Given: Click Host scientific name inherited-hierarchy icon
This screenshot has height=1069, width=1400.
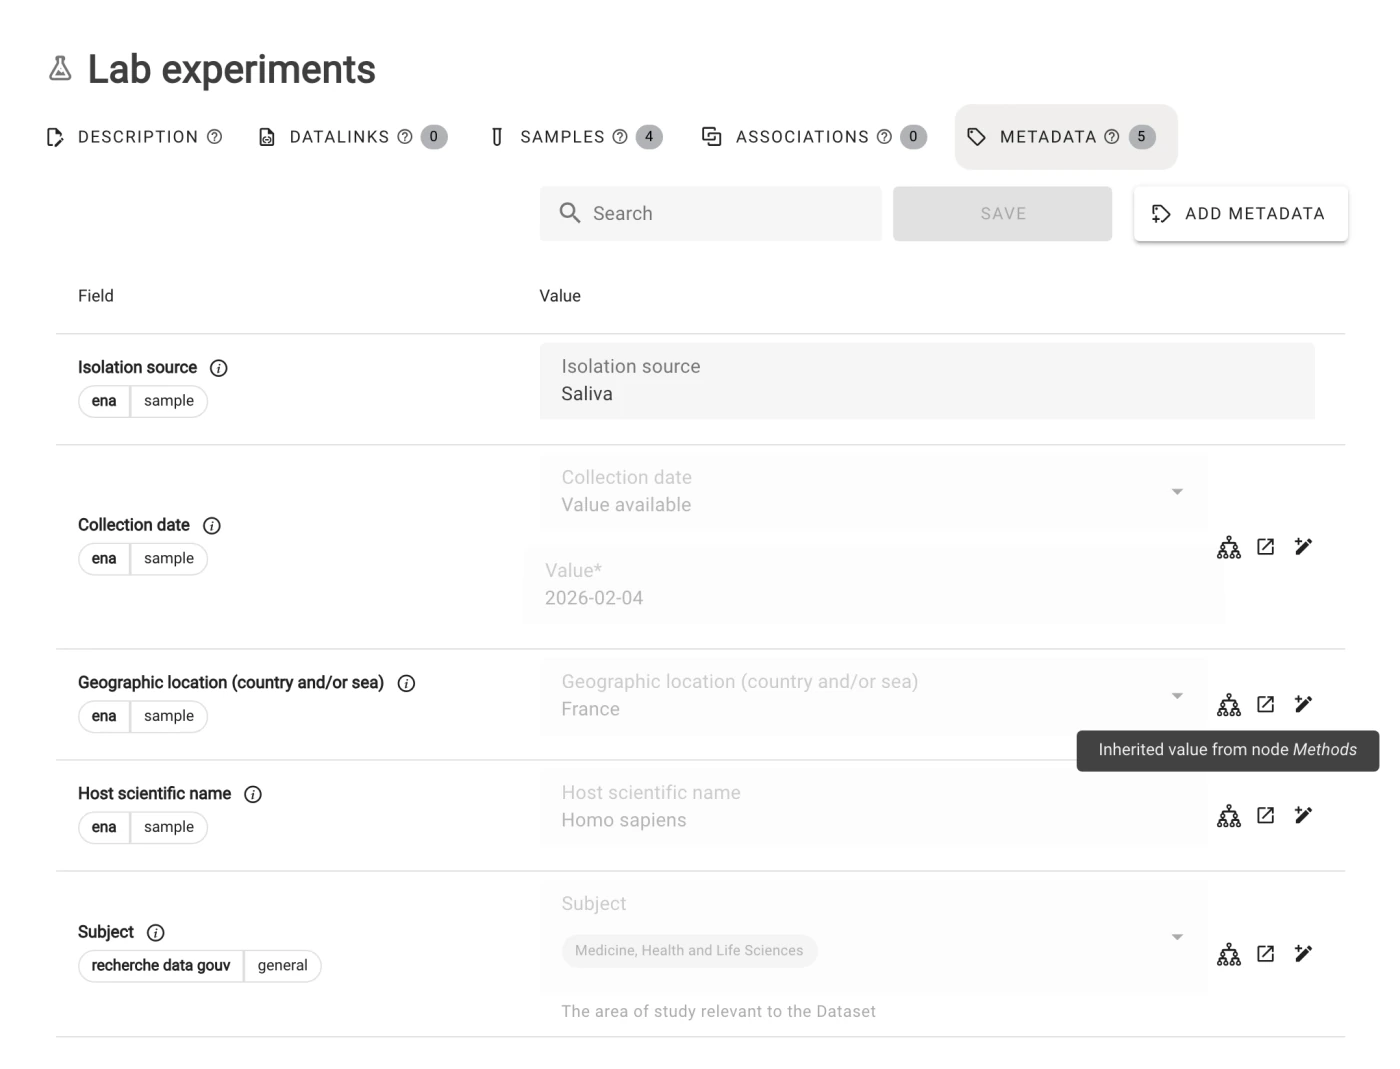Looking at the screenshot, I should pos(1229,816).
